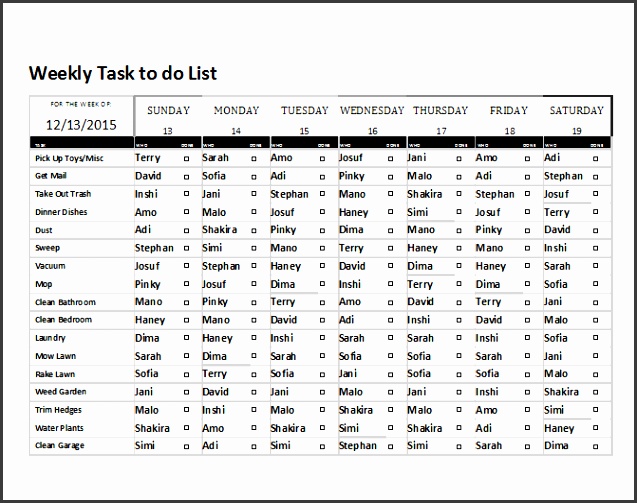Viewport: 637px width, 503px height.
Task: Select the 'Rake Lawn' task label
Action: click(x=55, y=374)
